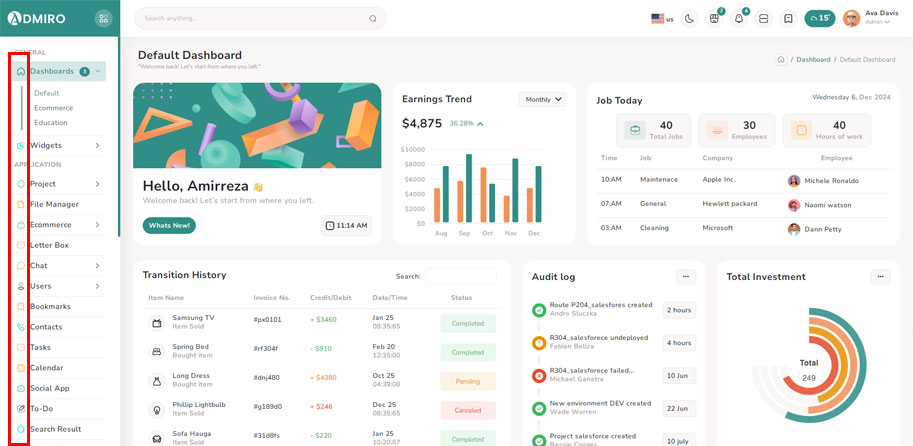Open File Manager from the sidebar
Image resolution: width=913 pixels, height=446 pixels.
coord(54,204)
